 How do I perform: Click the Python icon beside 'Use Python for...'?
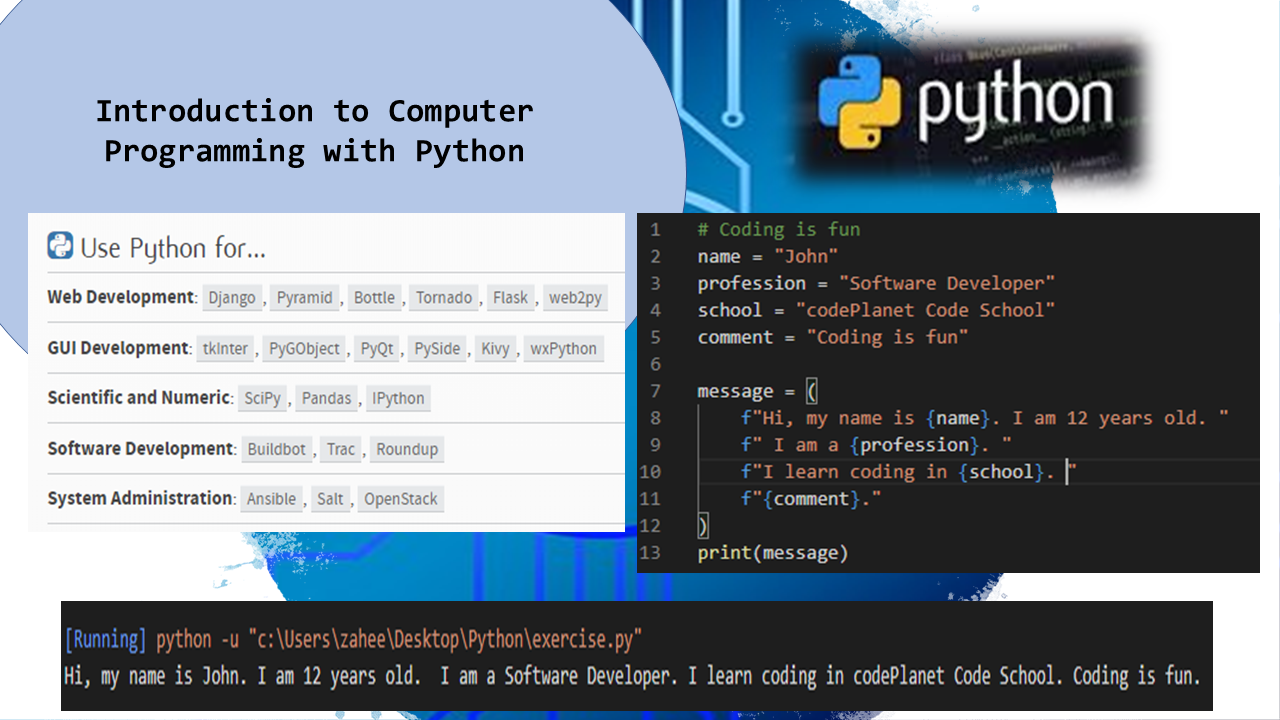[60, 246]
